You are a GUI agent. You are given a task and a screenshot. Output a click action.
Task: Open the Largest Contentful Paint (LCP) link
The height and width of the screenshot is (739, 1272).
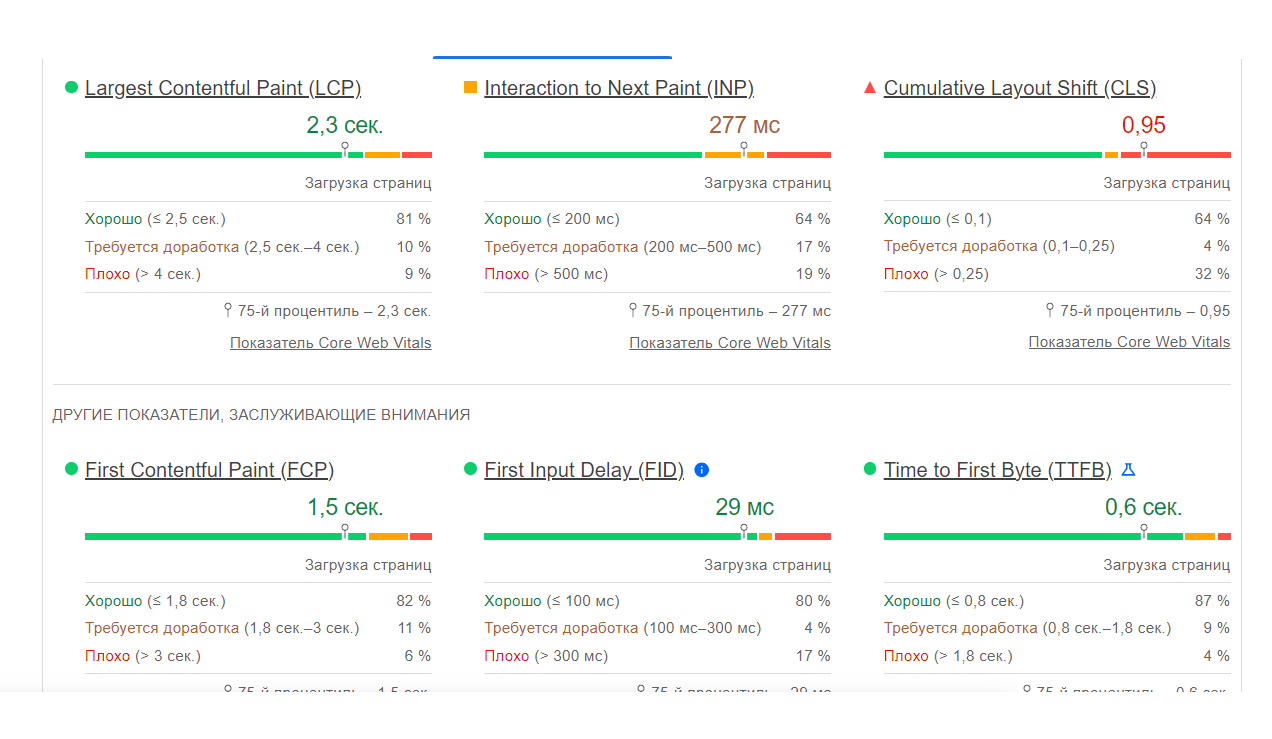223,88
